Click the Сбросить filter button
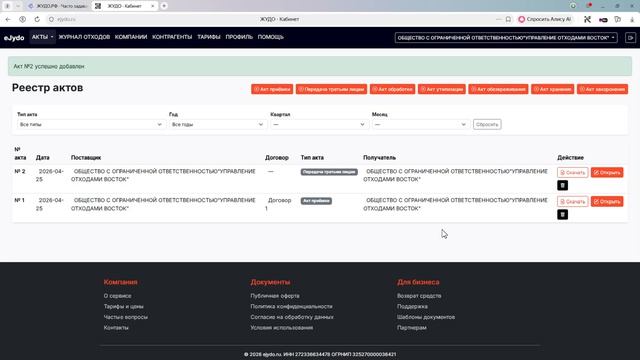The height and width of the screenshot is (360, 640). (x=487, y=124)
